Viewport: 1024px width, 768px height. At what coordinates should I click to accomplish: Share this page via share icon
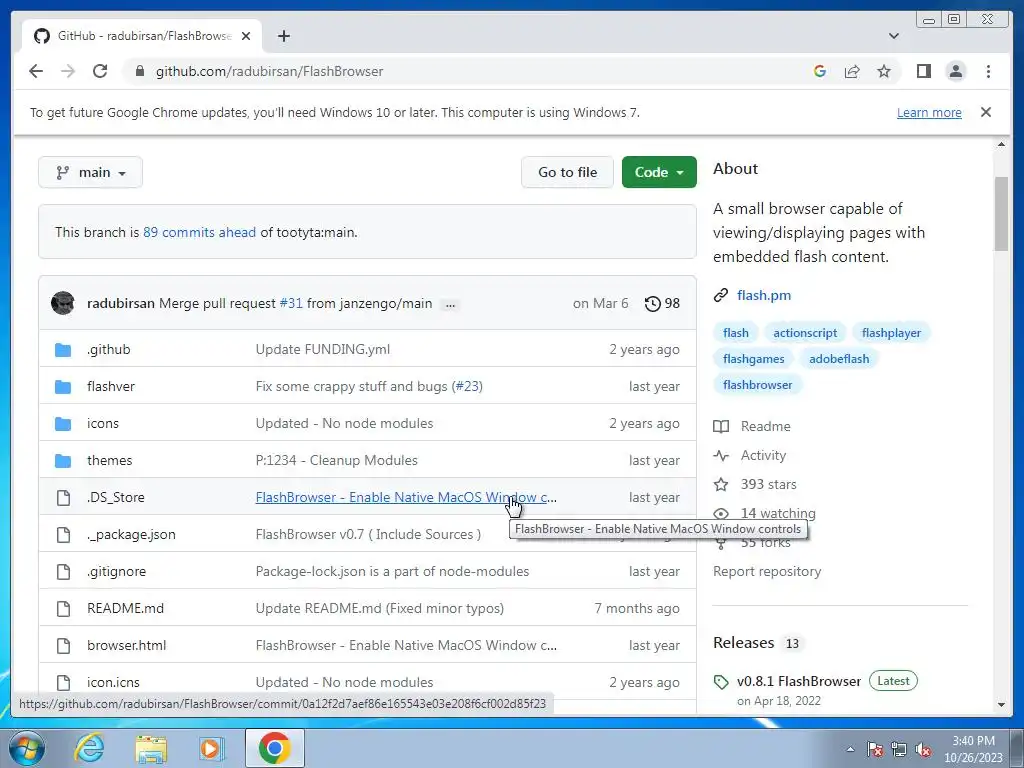pyautogui.click(x=852, y=71)
